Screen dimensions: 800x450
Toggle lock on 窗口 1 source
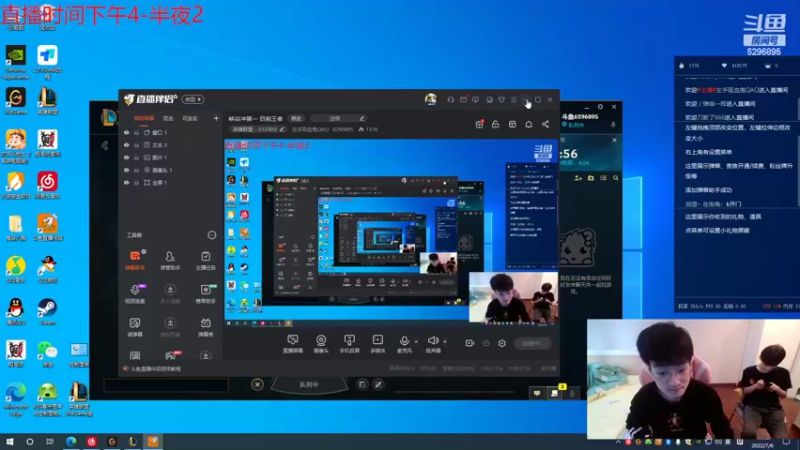[137, 132]
